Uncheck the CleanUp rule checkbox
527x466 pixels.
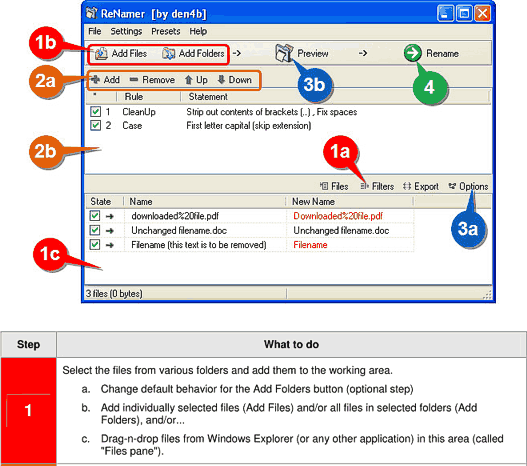95,112
